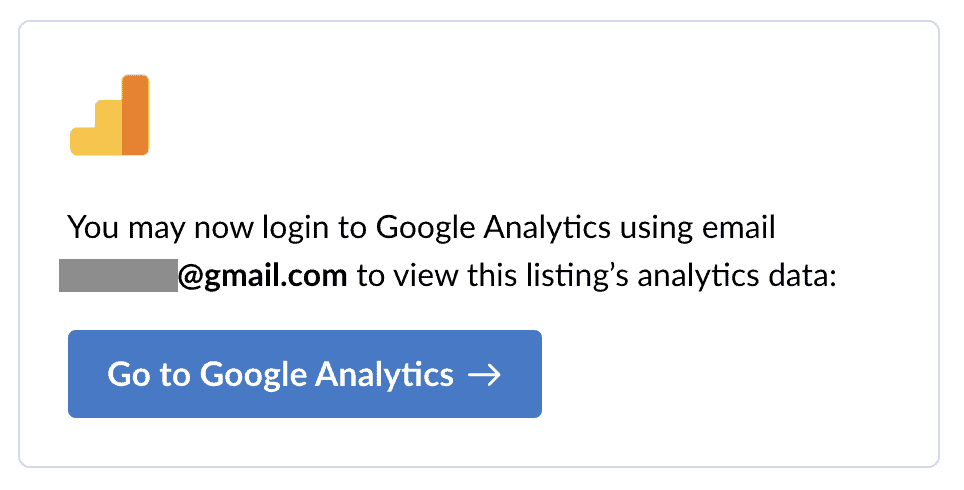Click the yellow stepped bar of the logo
964x490 pixels.
96,127
